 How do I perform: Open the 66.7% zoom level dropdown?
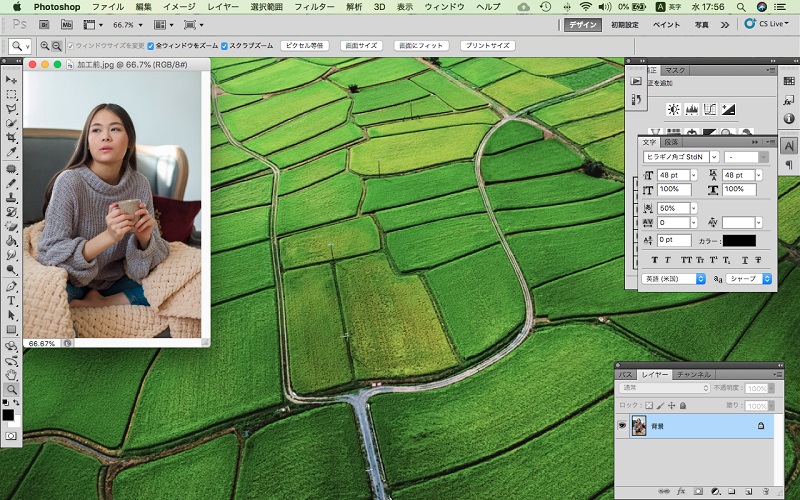(x=140, y=25)
